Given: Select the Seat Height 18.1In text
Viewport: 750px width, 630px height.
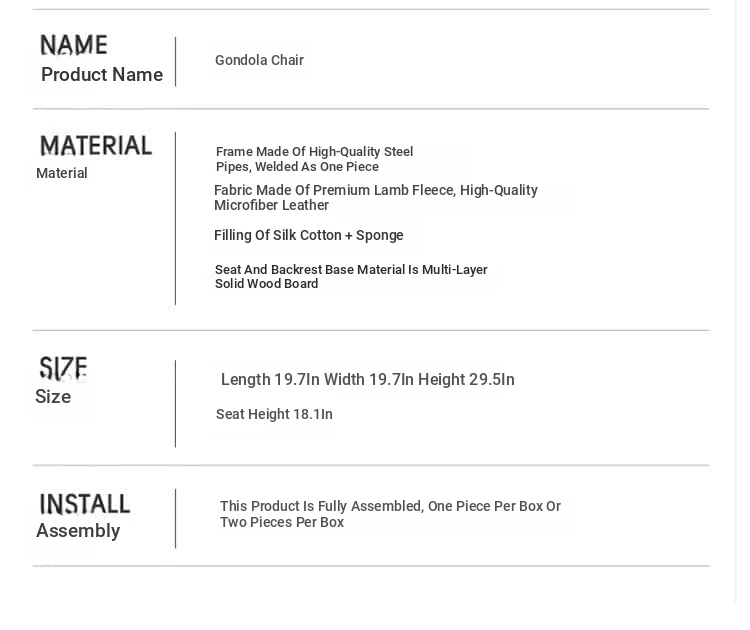Looking at the screenshot, I should click(274, 415).
